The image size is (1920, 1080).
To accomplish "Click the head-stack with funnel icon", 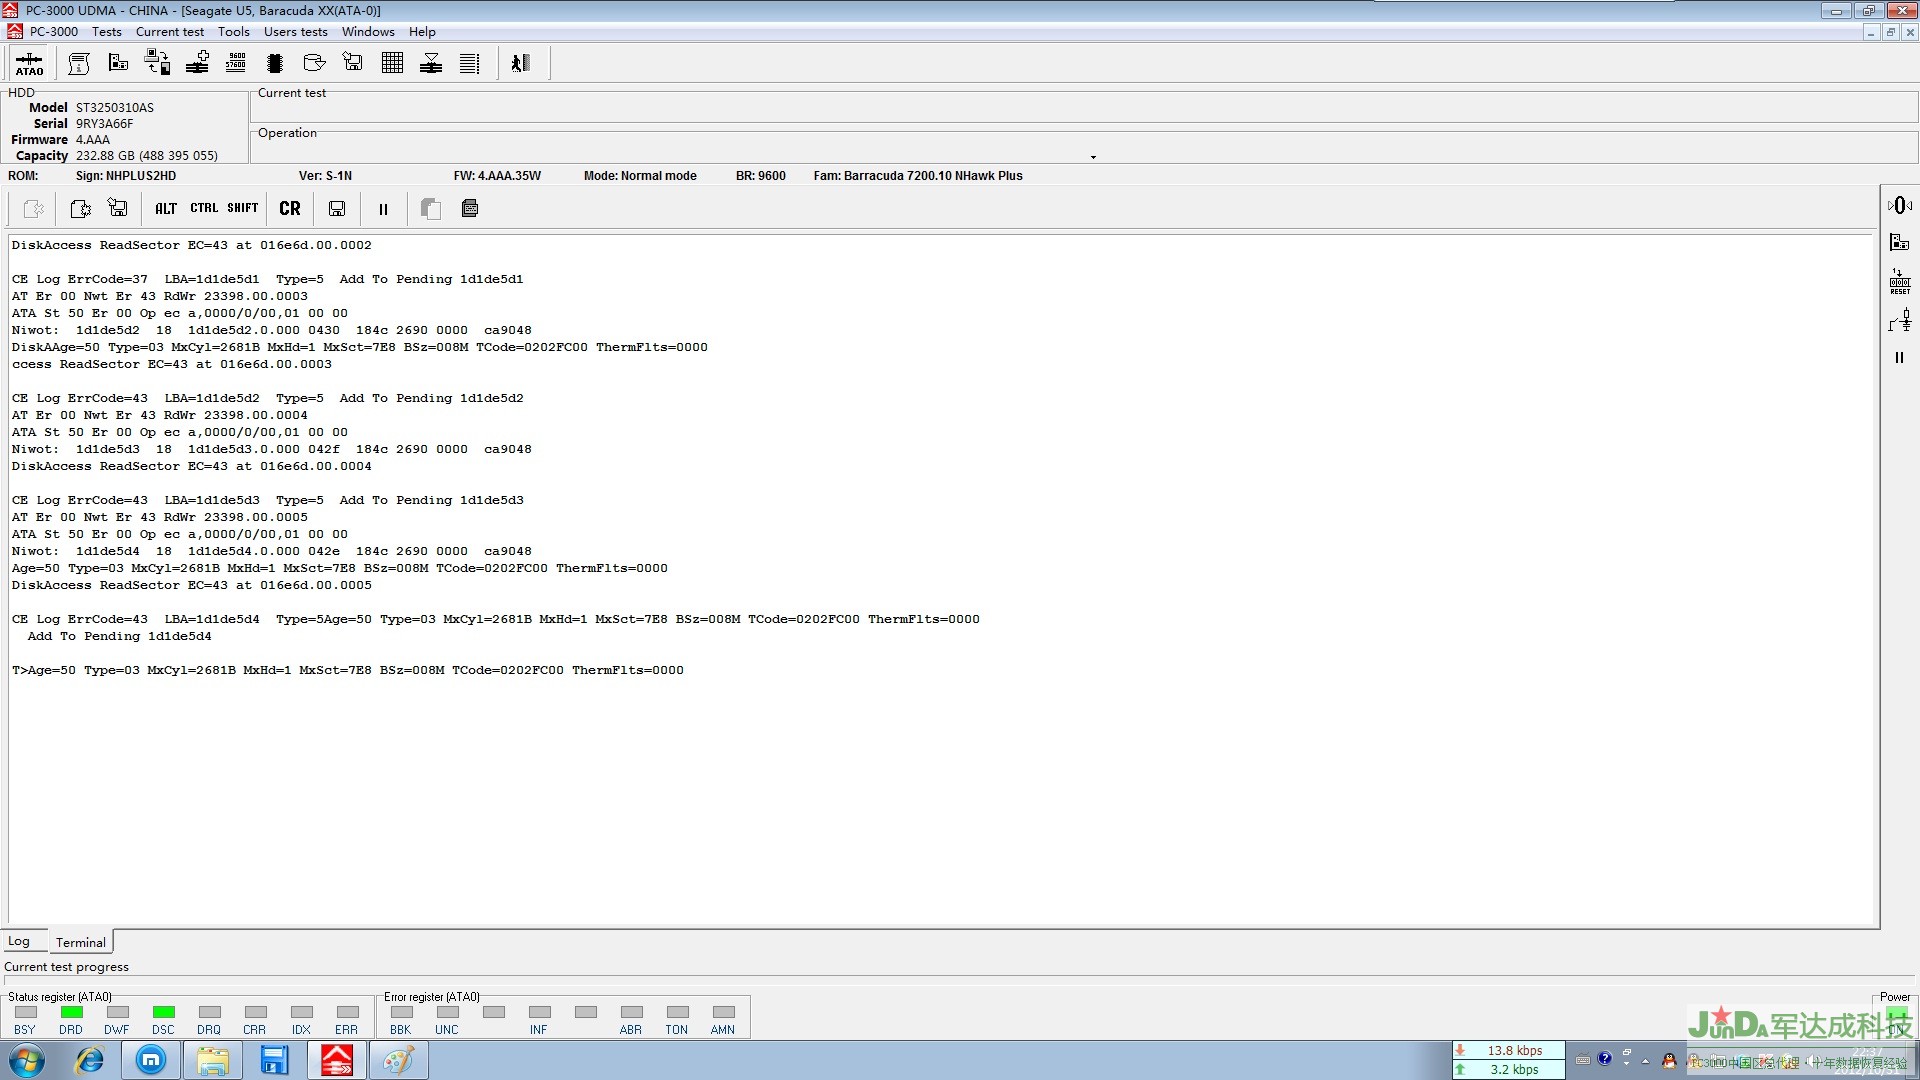I will click(x=431, y=63).
